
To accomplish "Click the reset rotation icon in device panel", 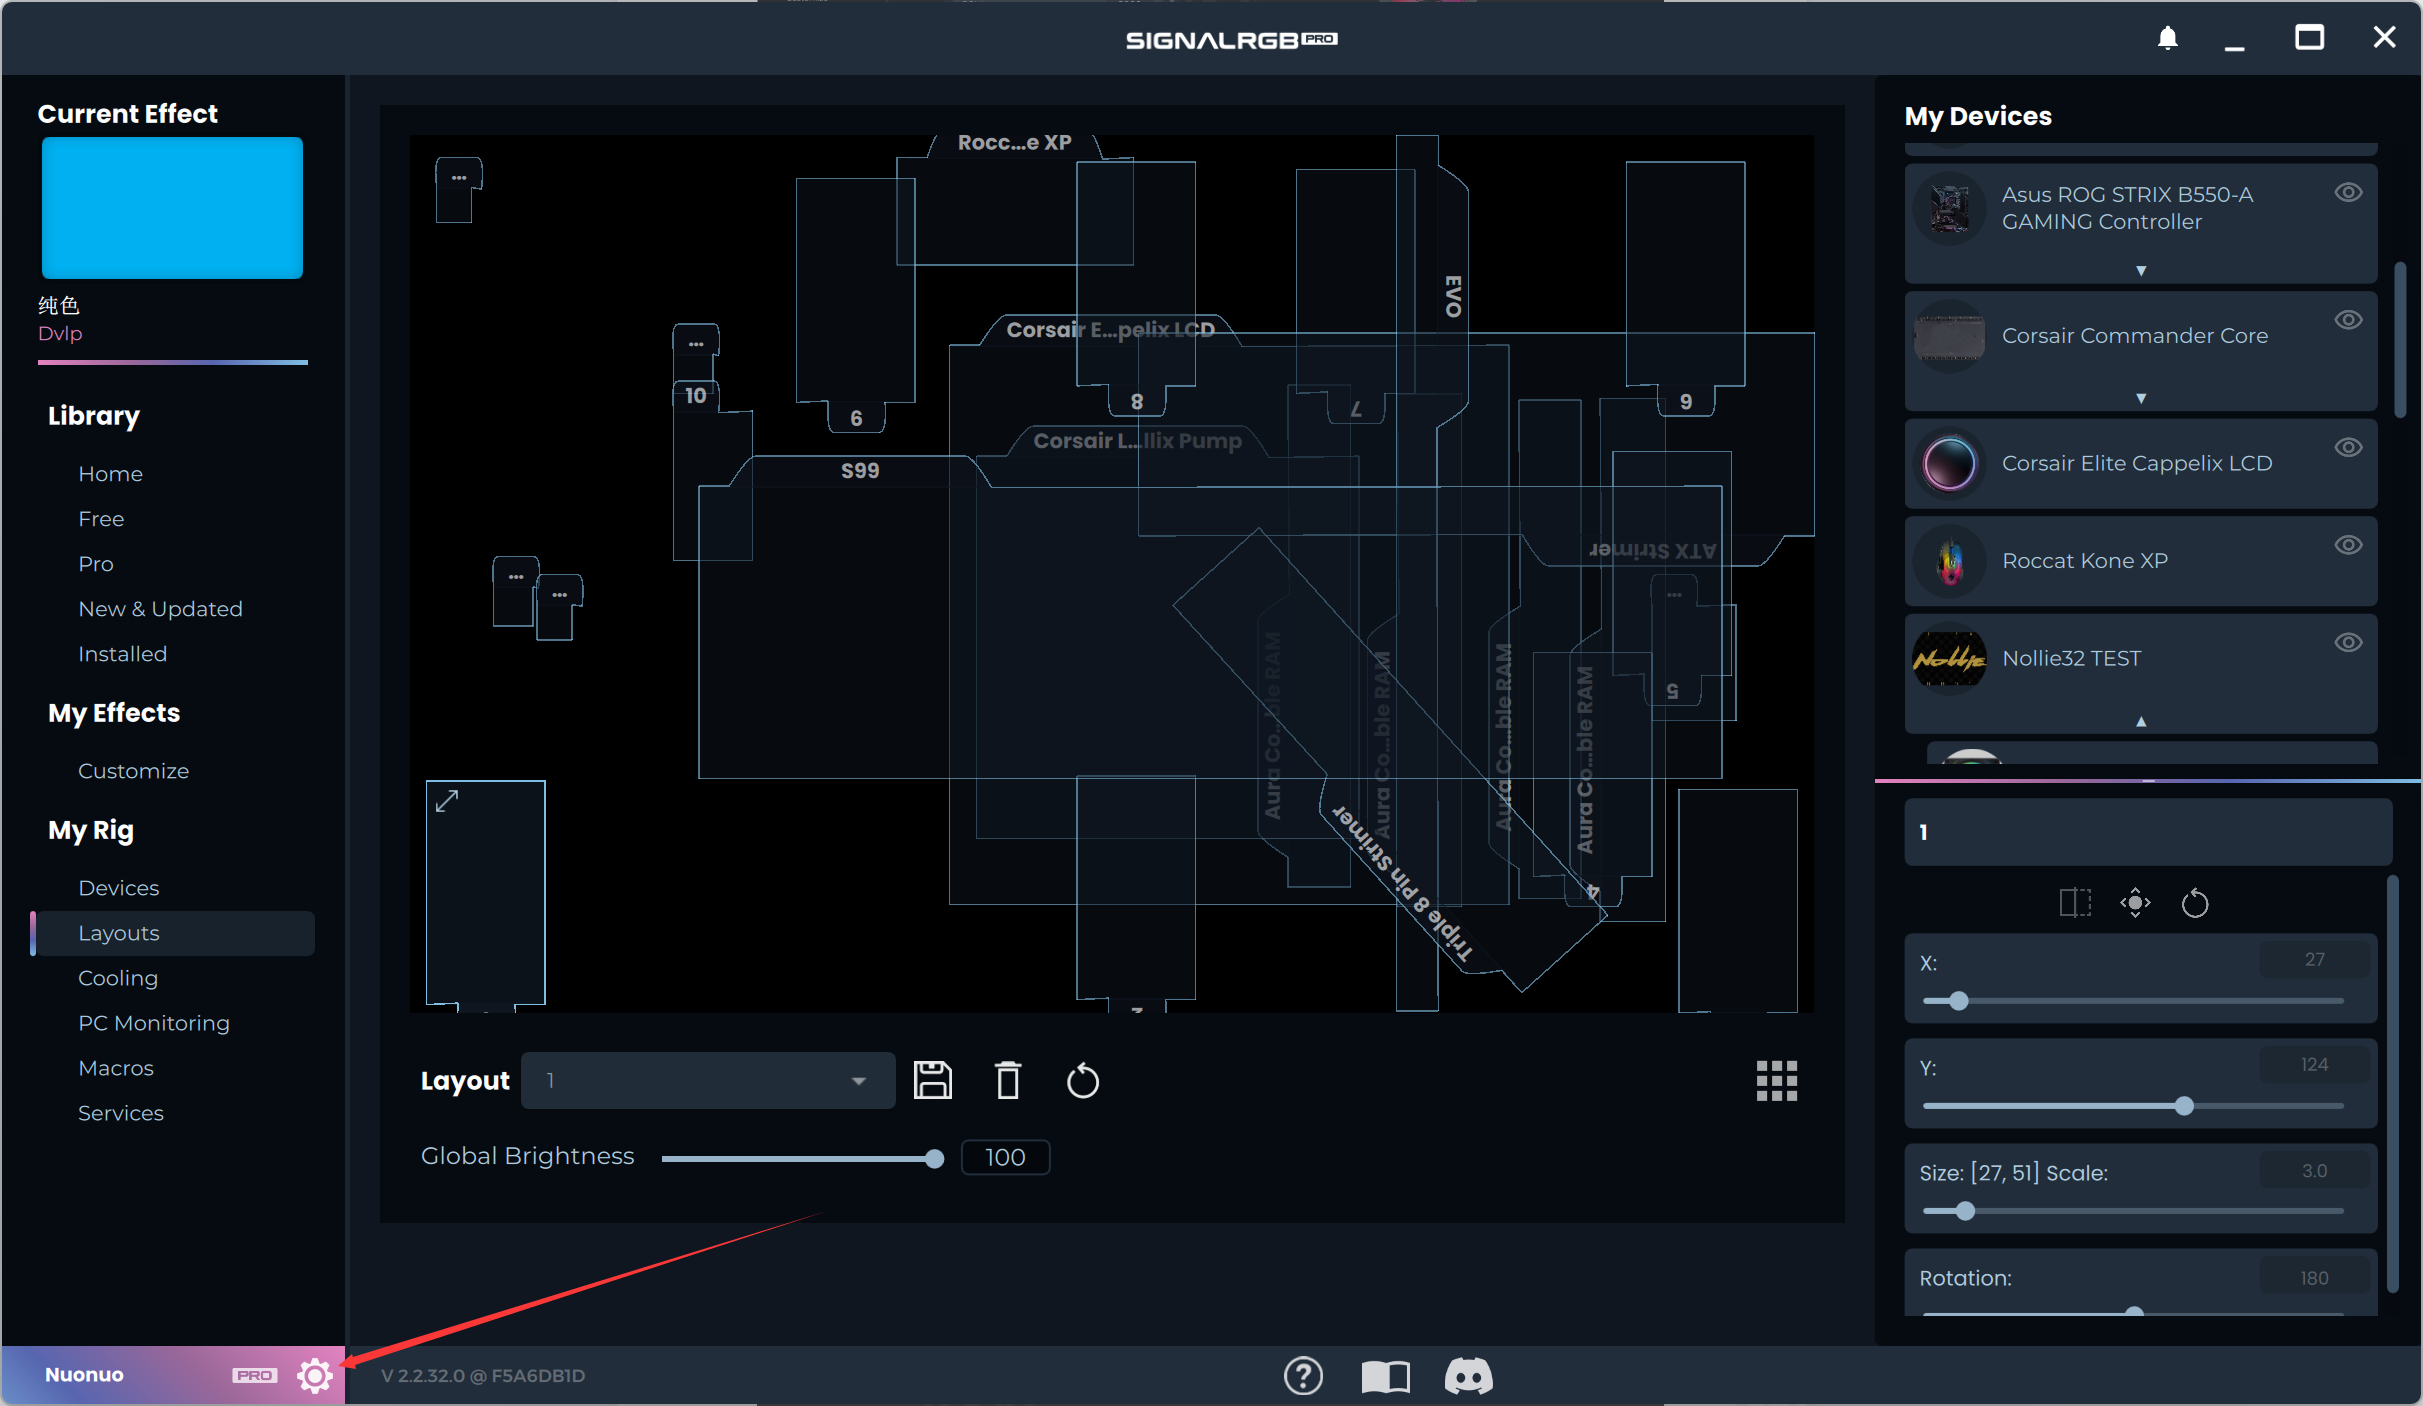I will (2195, 903).
